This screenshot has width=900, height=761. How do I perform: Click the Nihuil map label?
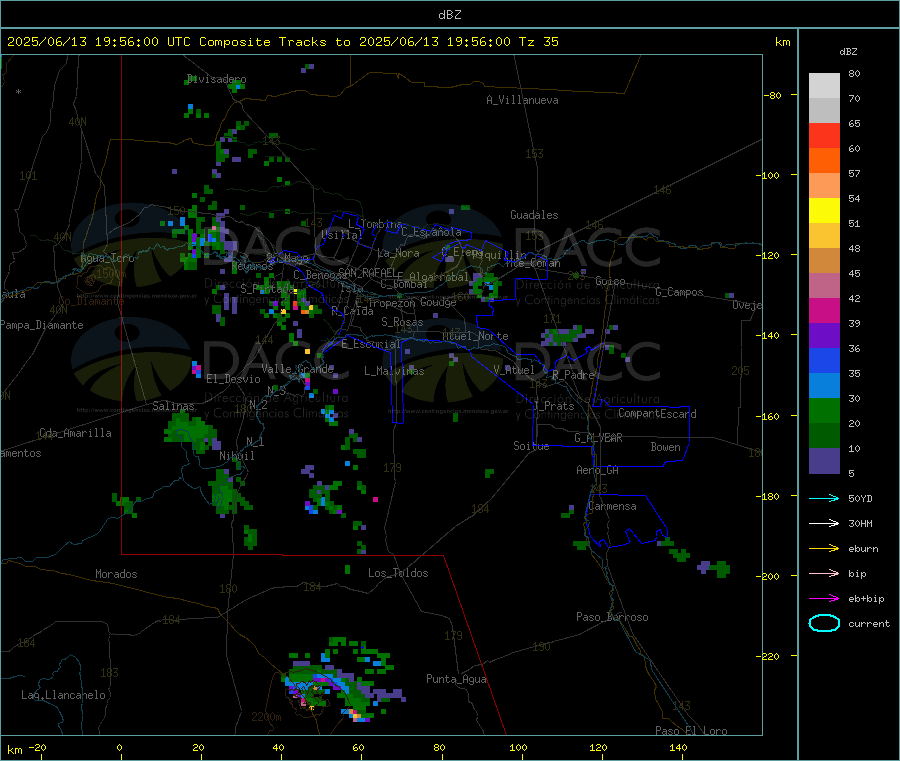coord(237,456)
